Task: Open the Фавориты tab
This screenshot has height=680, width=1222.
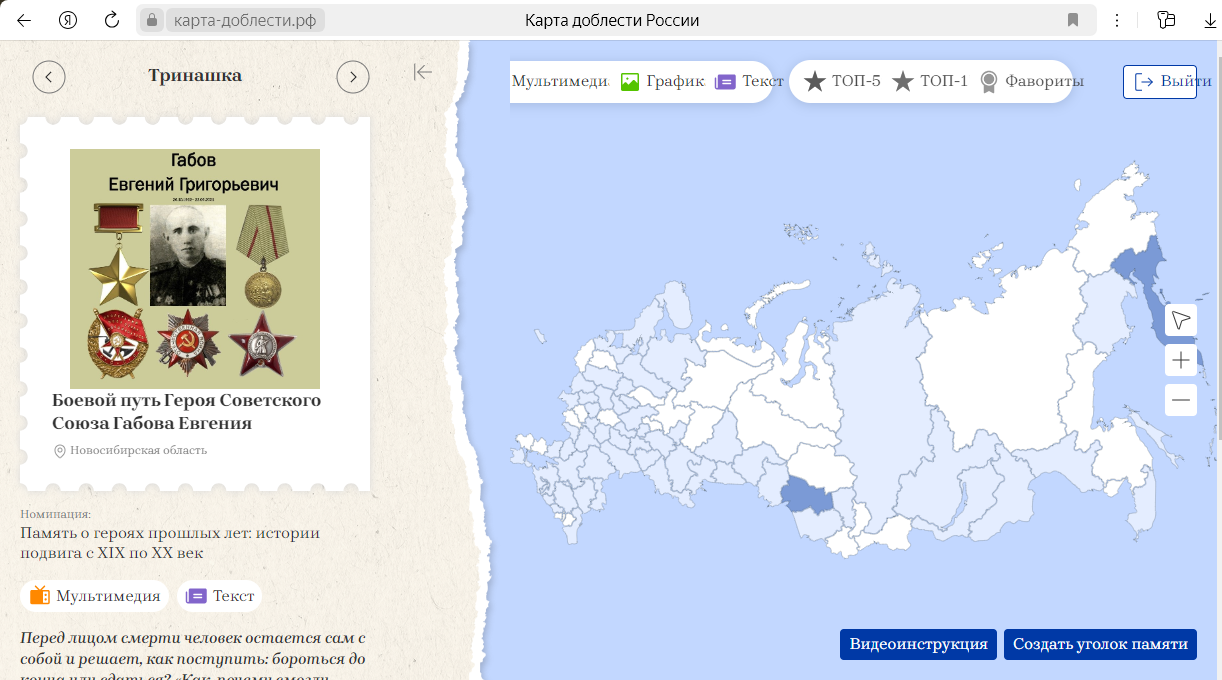Action: [x=1031, y=81]
